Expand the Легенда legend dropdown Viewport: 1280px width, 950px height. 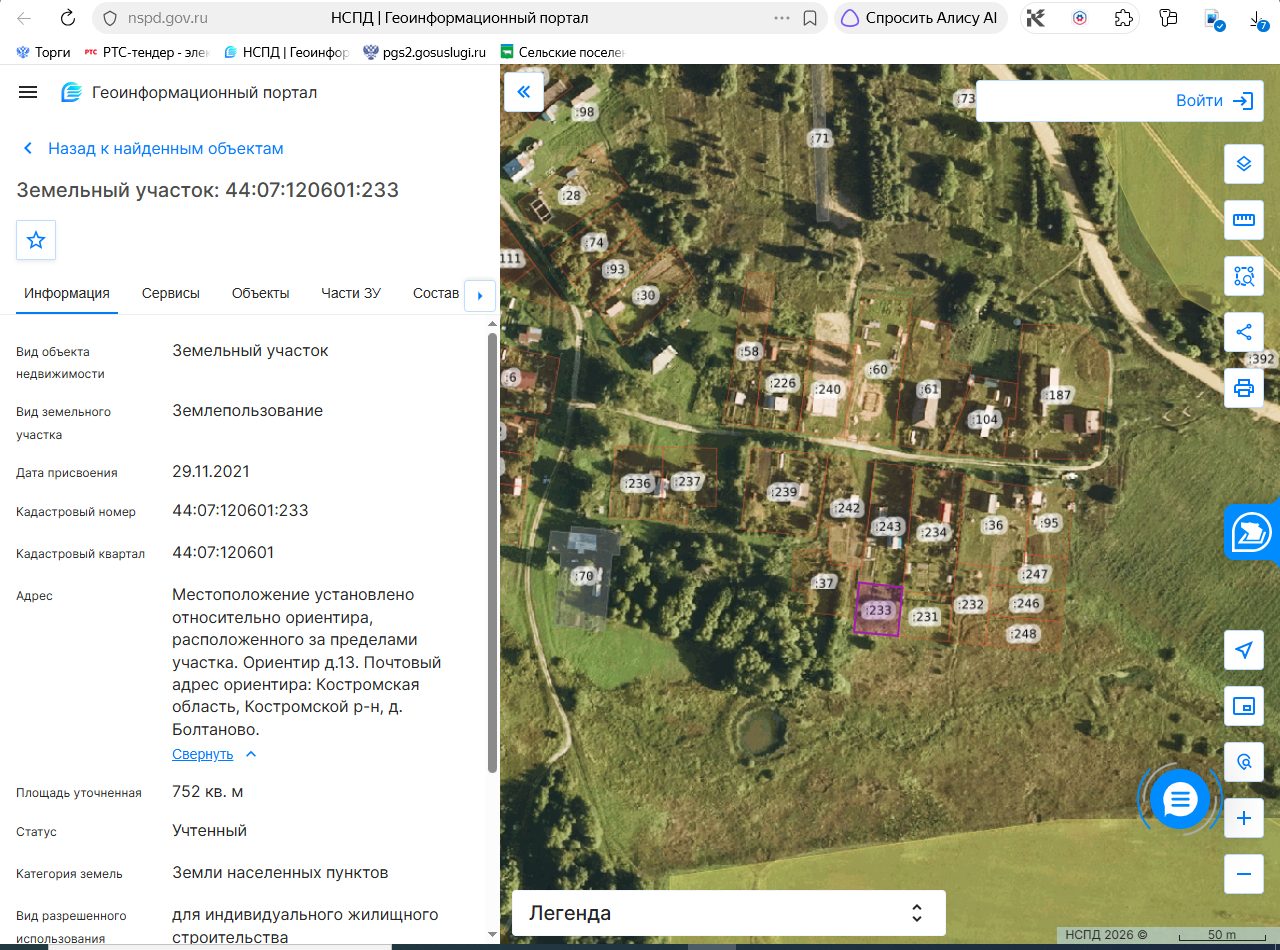[729, 913]
